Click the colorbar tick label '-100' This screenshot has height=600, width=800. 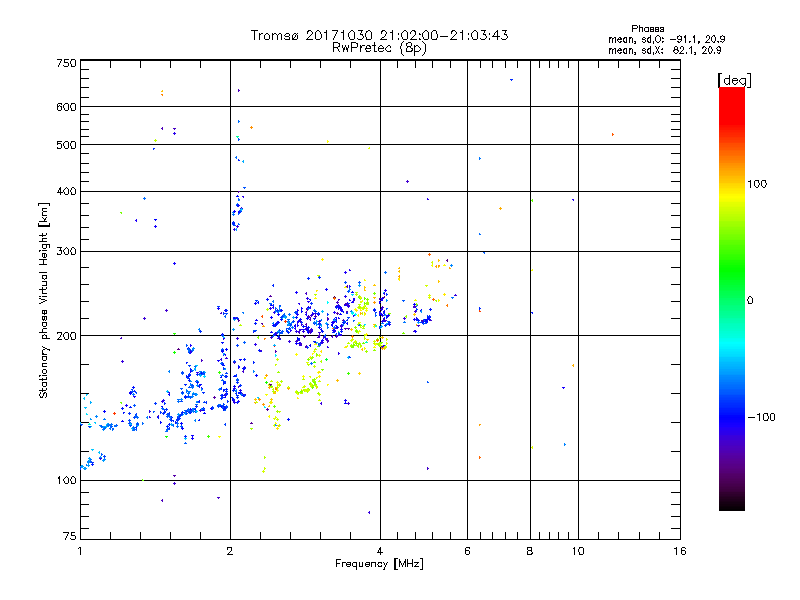[x=762, y=417]
